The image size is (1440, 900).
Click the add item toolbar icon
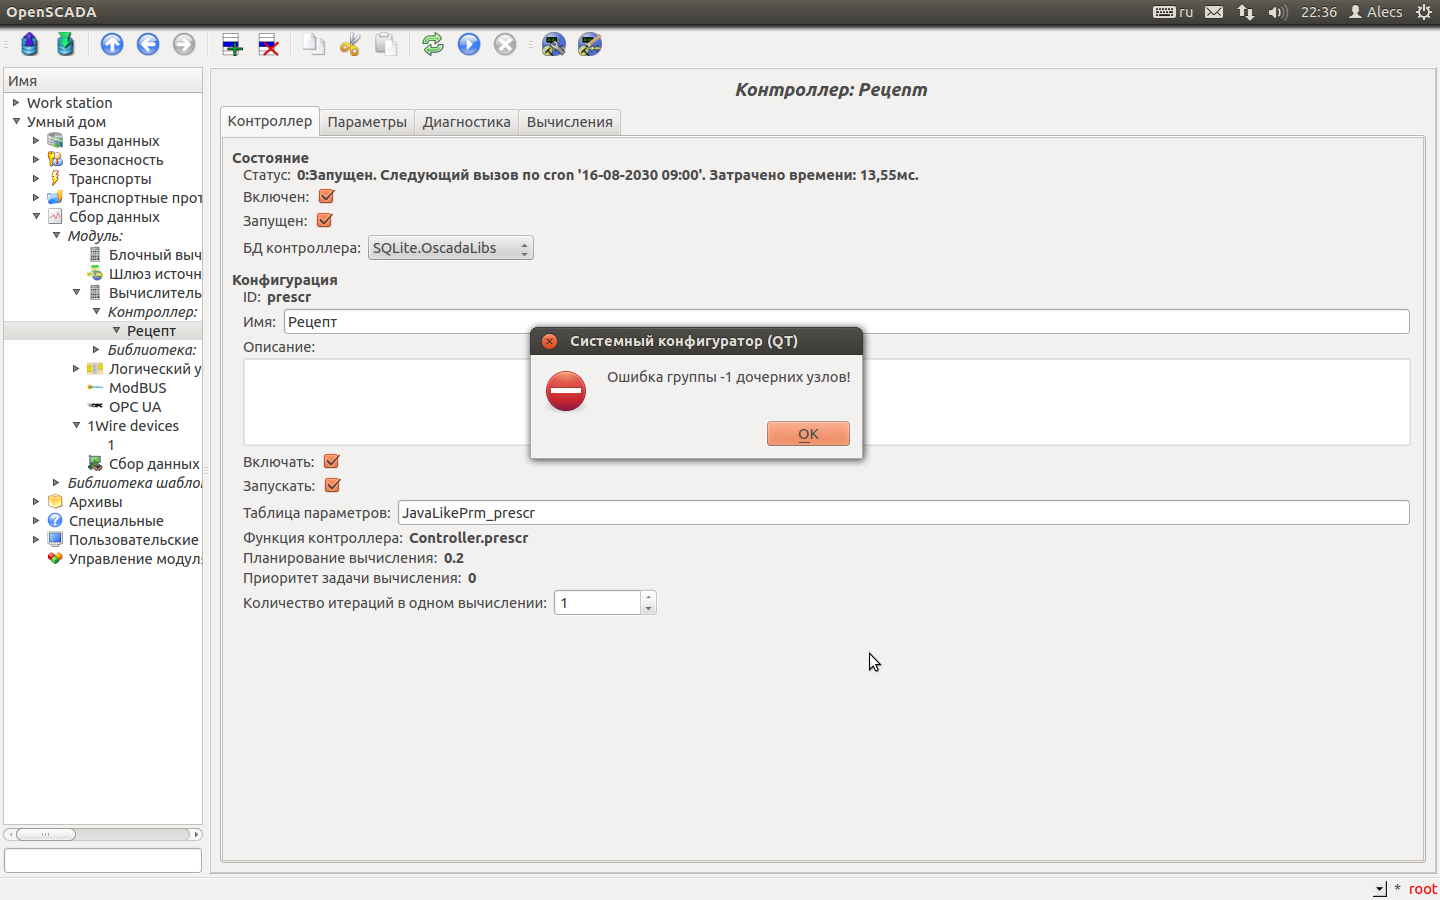click(x=232, y=44)
